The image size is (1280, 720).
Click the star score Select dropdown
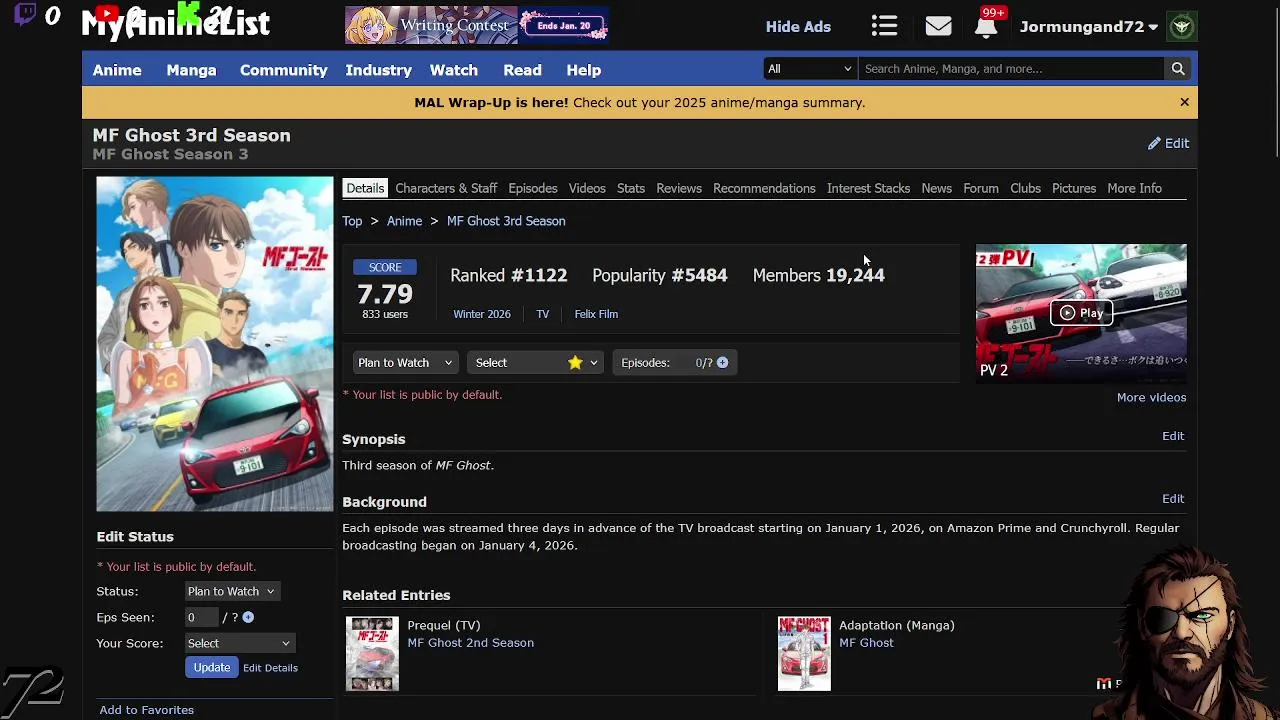[535, 363]
